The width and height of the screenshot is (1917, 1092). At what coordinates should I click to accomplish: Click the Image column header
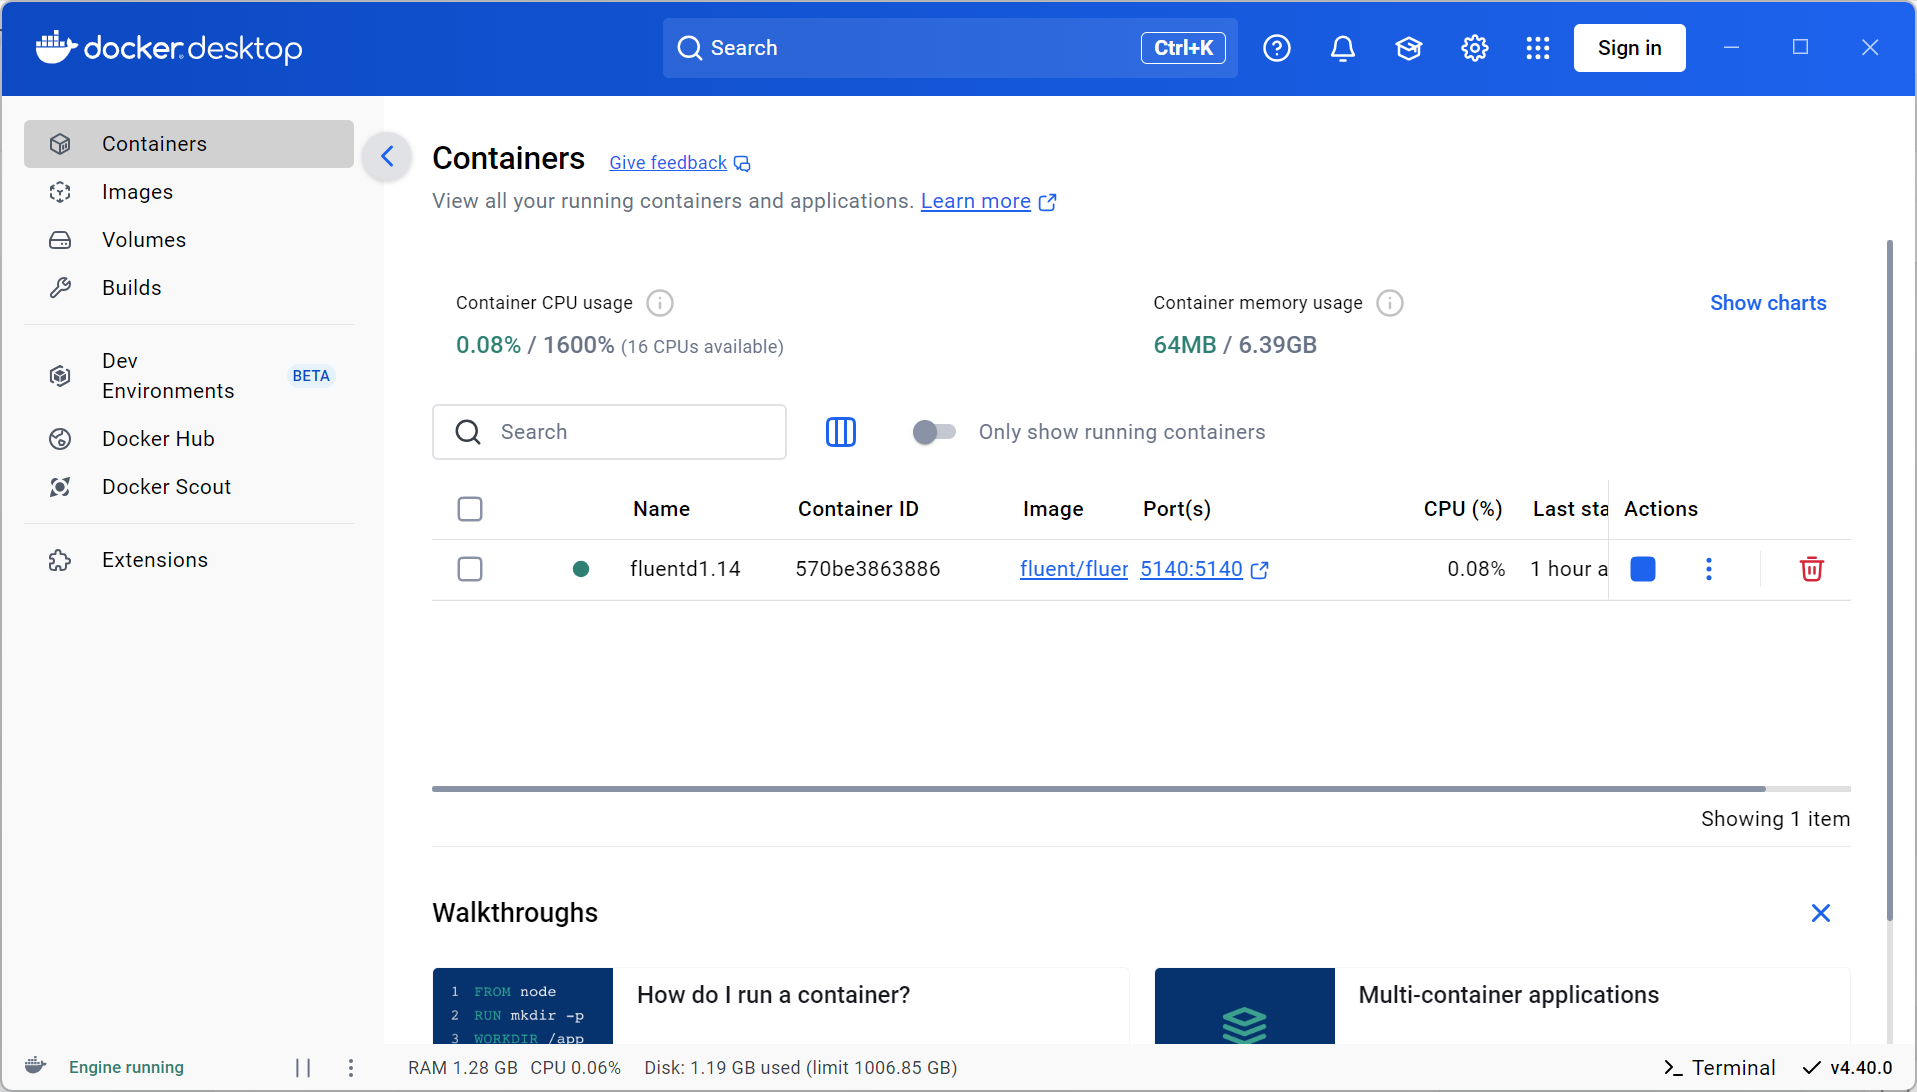click(1053, 509)
